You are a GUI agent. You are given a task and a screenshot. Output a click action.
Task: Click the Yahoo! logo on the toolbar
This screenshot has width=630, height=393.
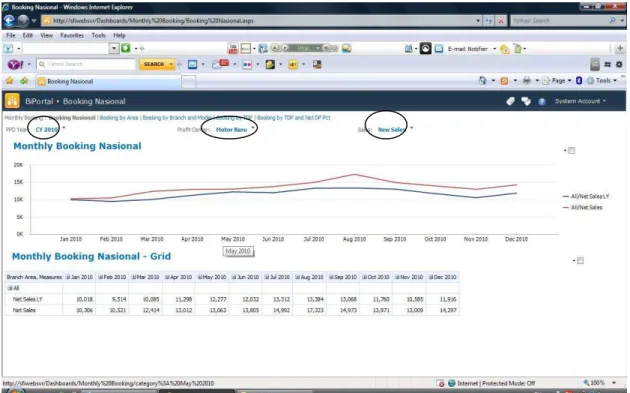click(15, 64)
